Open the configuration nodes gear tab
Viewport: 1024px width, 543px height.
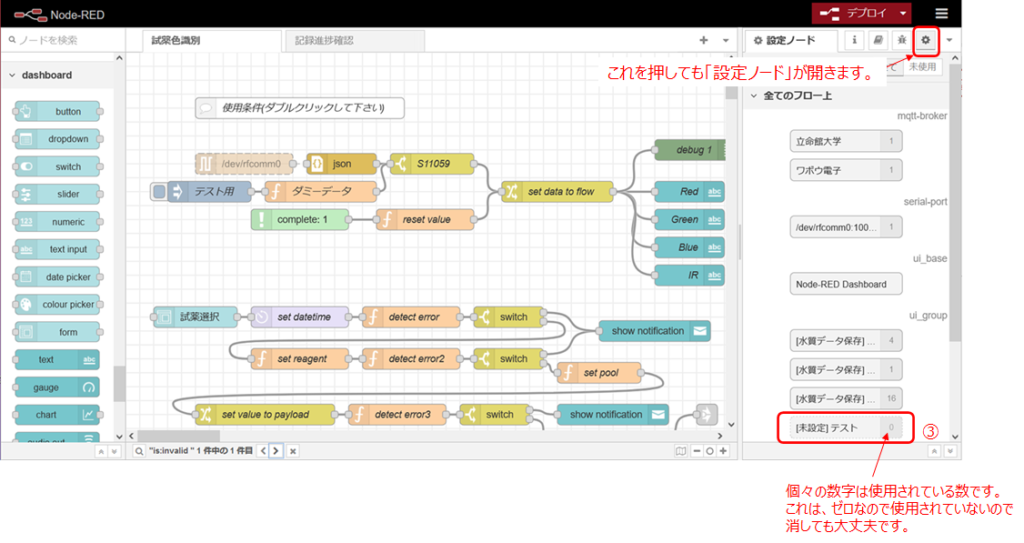(926, 40)
